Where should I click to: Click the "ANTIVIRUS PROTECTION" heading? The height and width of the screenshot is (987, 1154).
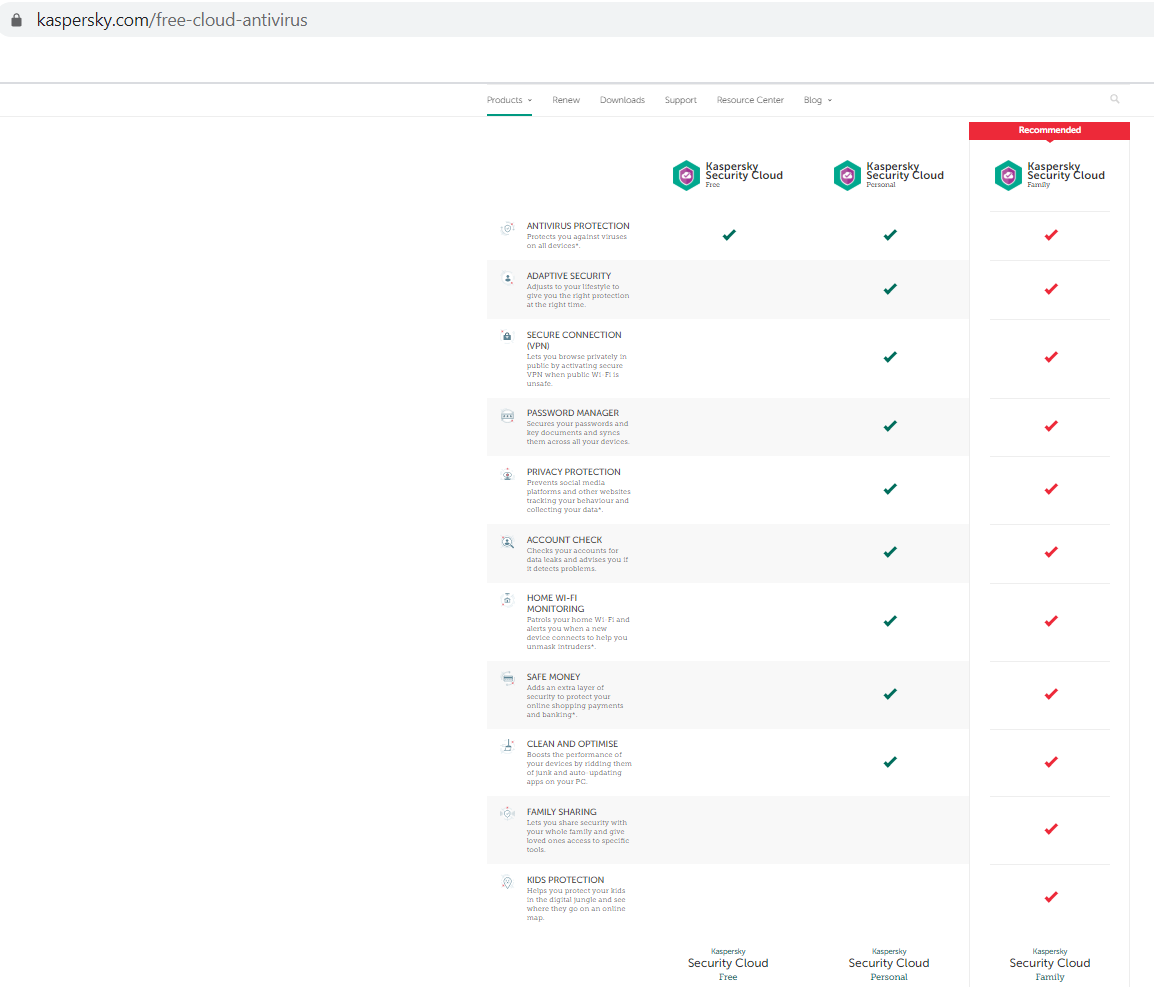(x=578, y=226)
